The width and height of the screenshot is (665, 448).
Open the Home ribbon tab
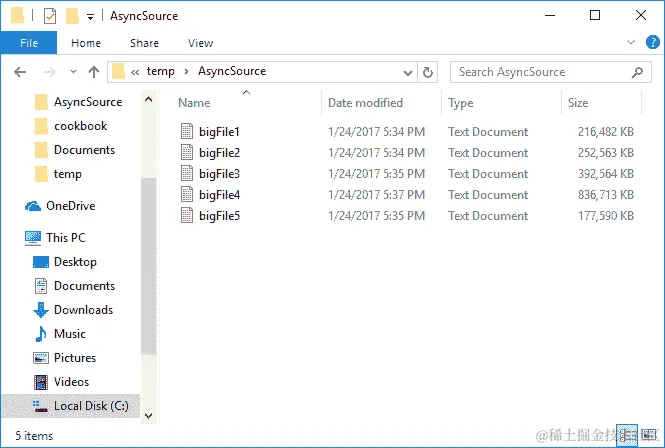tap(86, 43)
